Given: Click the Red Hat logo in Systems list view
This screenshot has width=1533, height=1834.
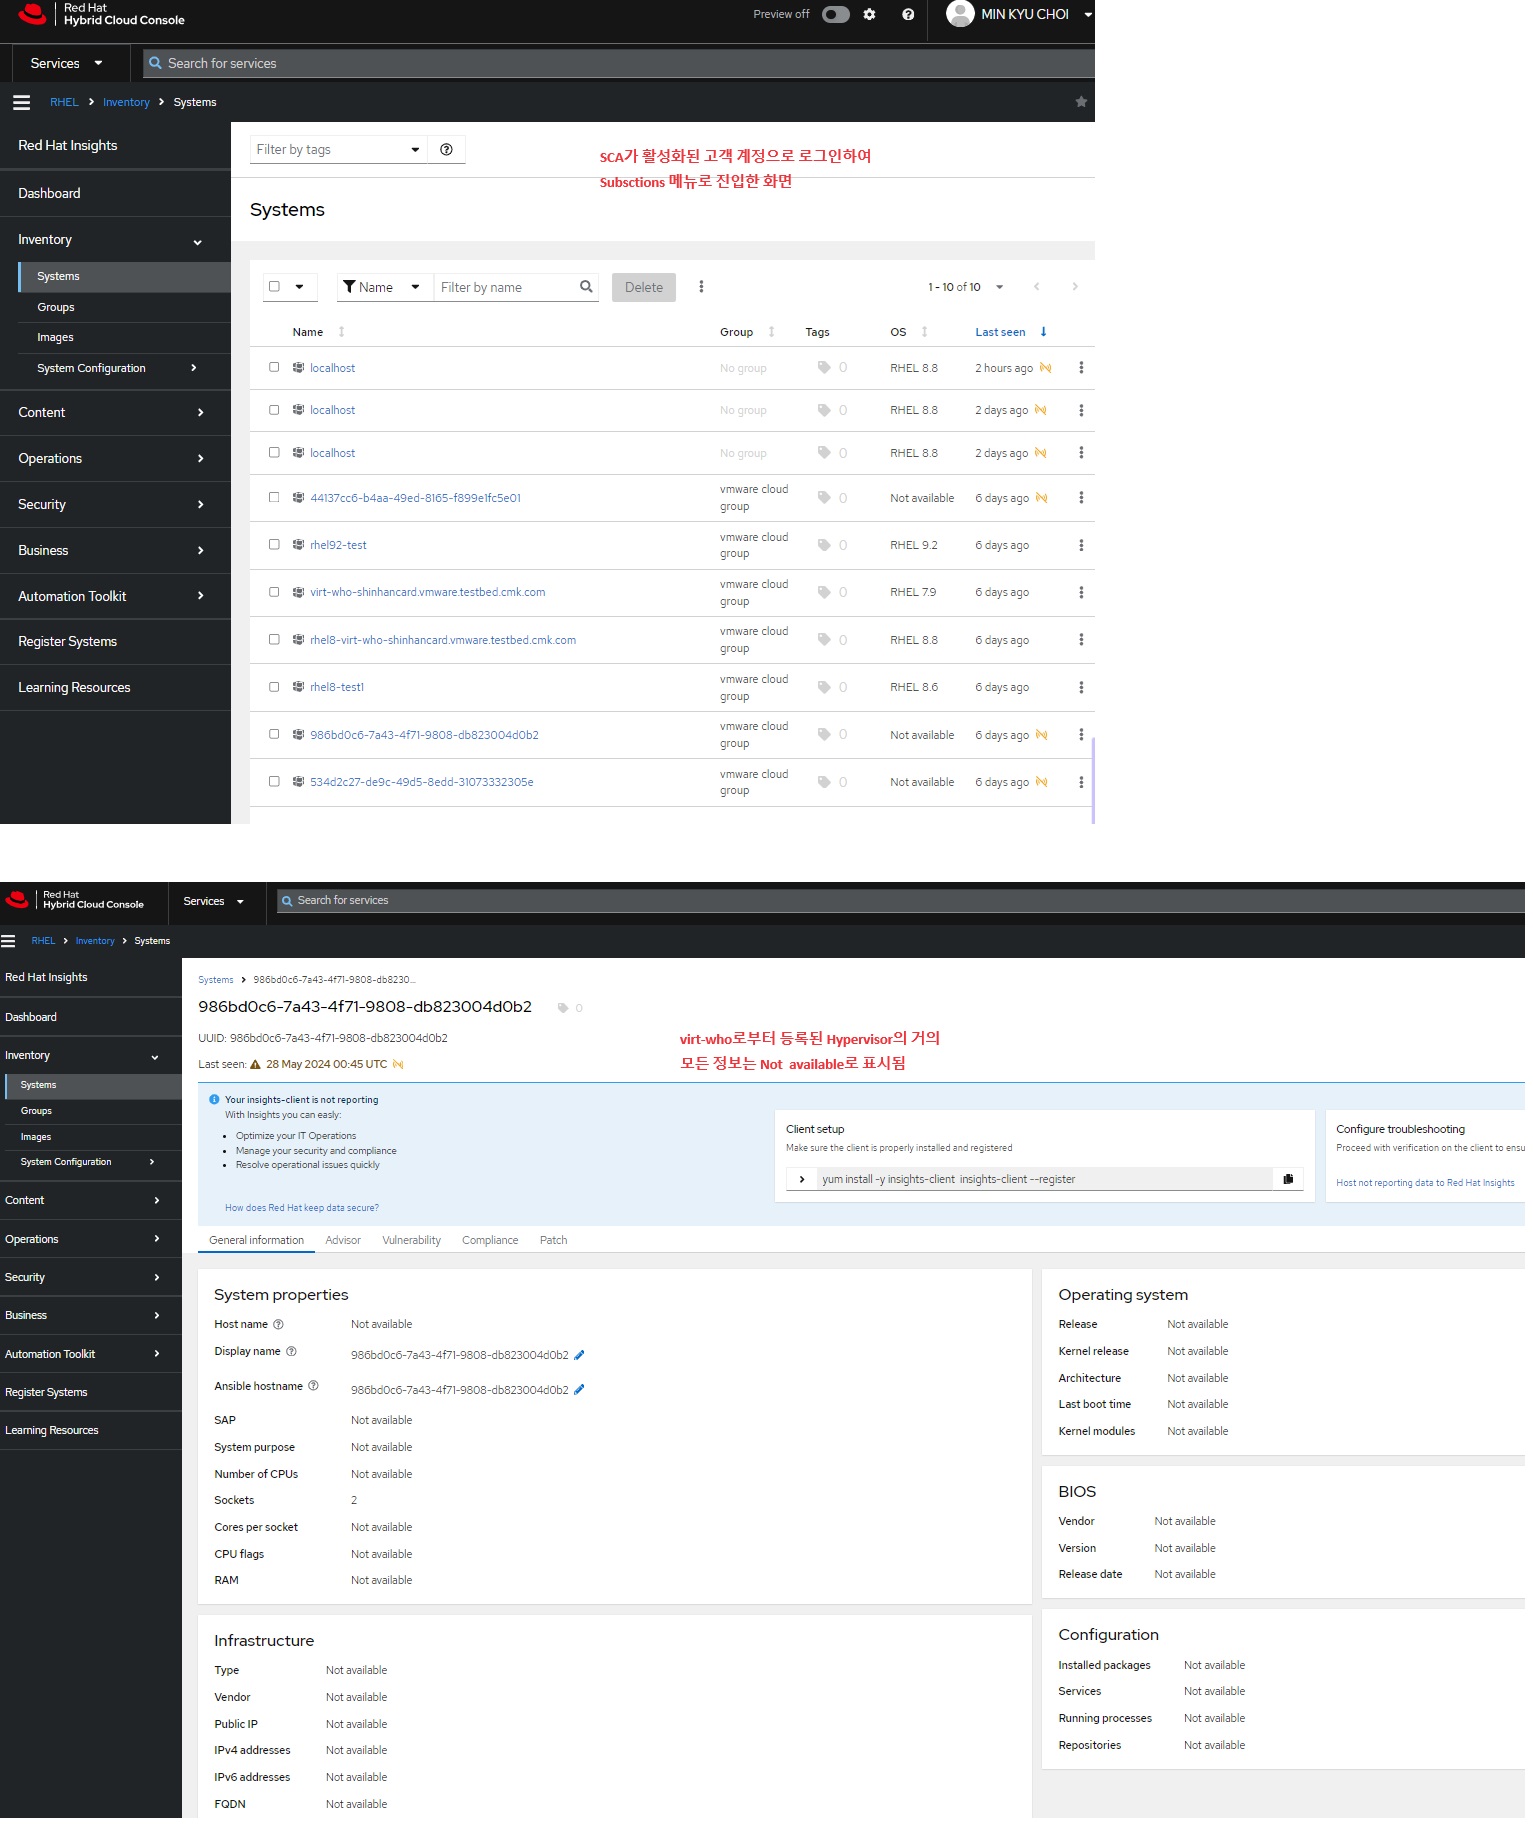Looking at the screenshot, I should coord(32,14).
